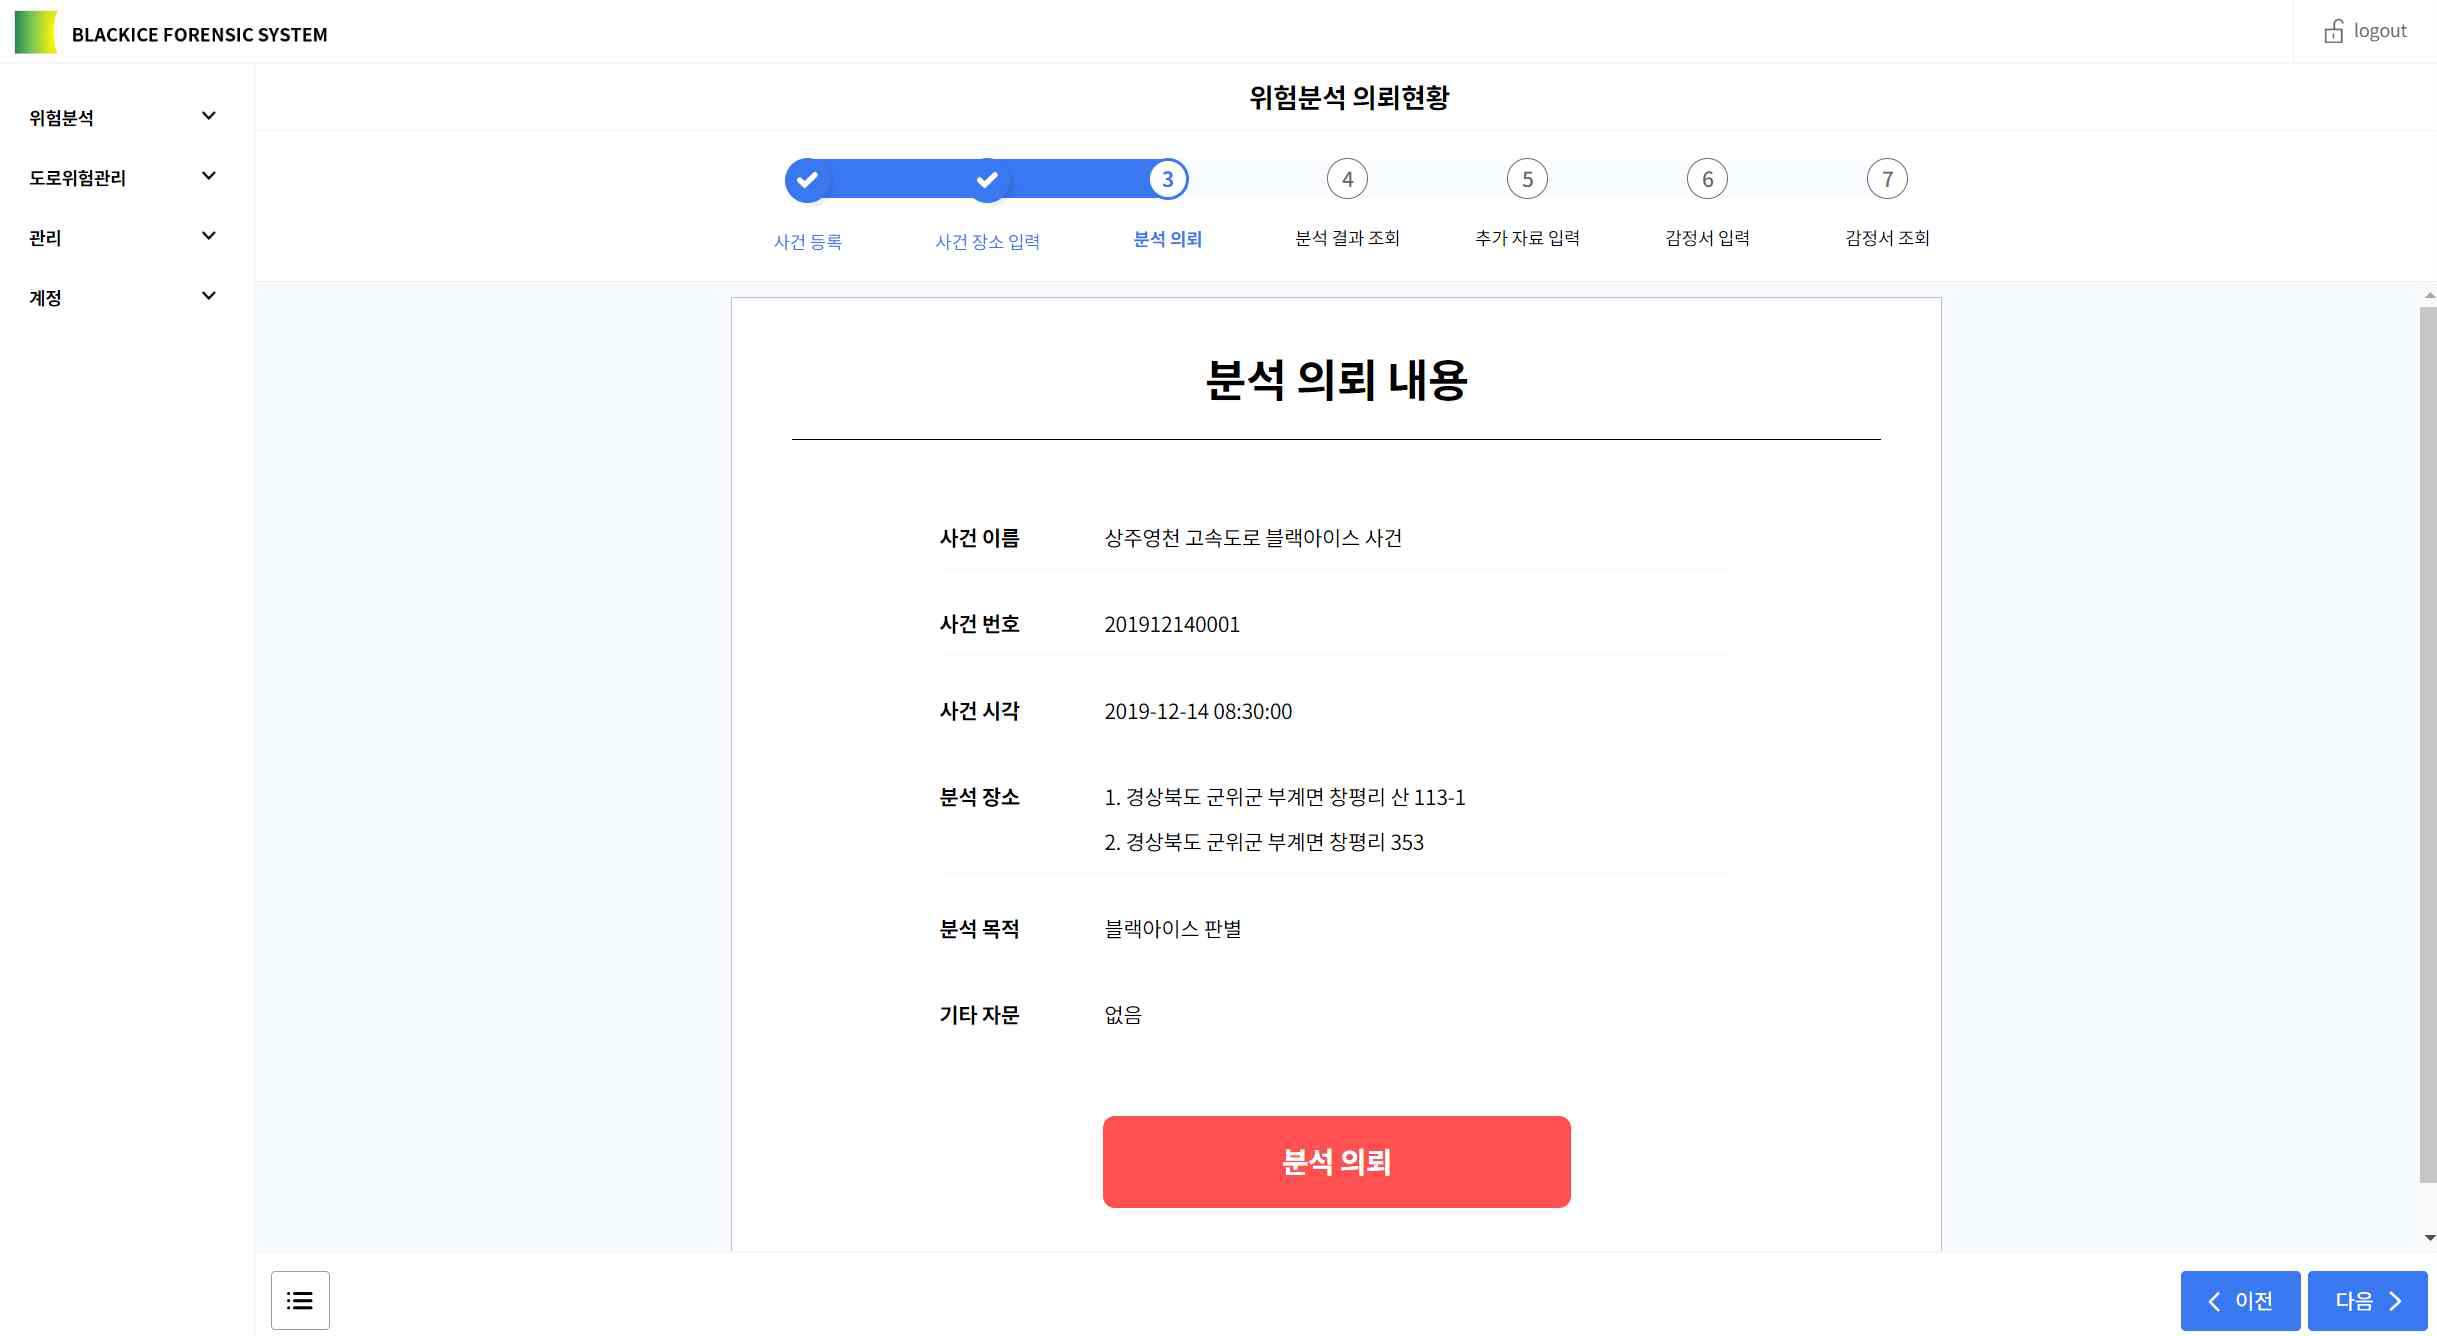Go back with the 이전 button

[2240, 1300]
